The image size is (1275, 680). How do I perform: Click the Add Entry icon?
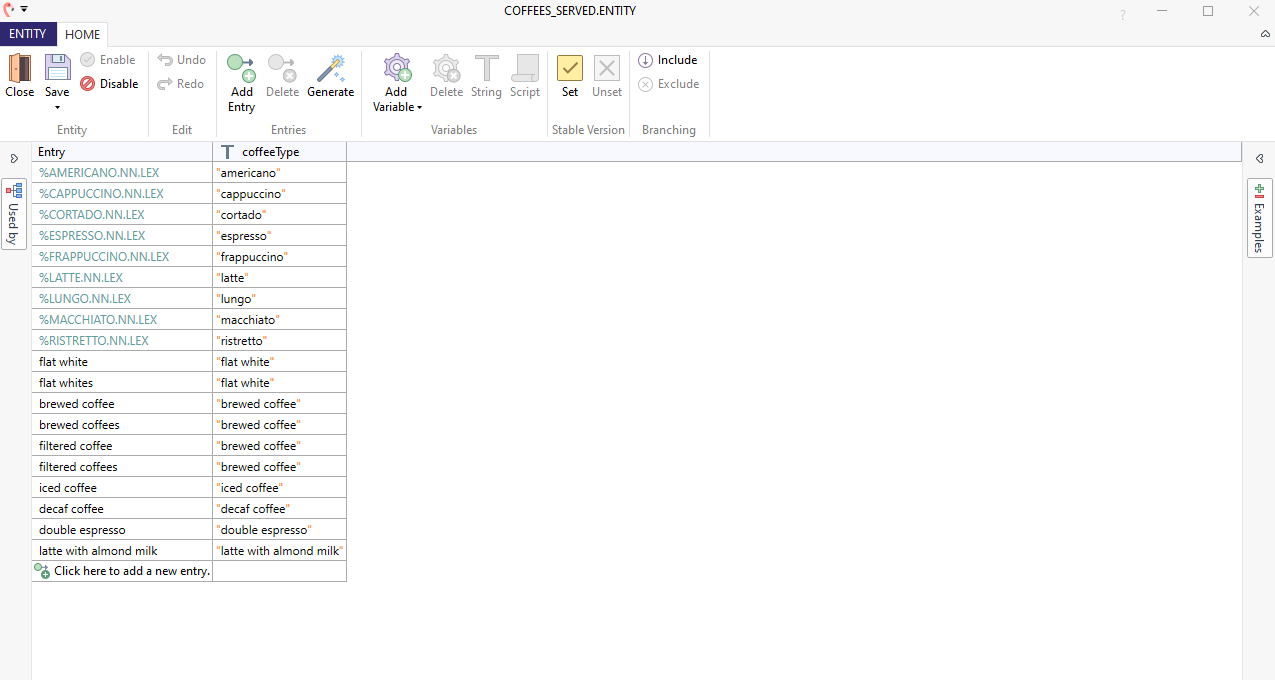tap(241, 68)
